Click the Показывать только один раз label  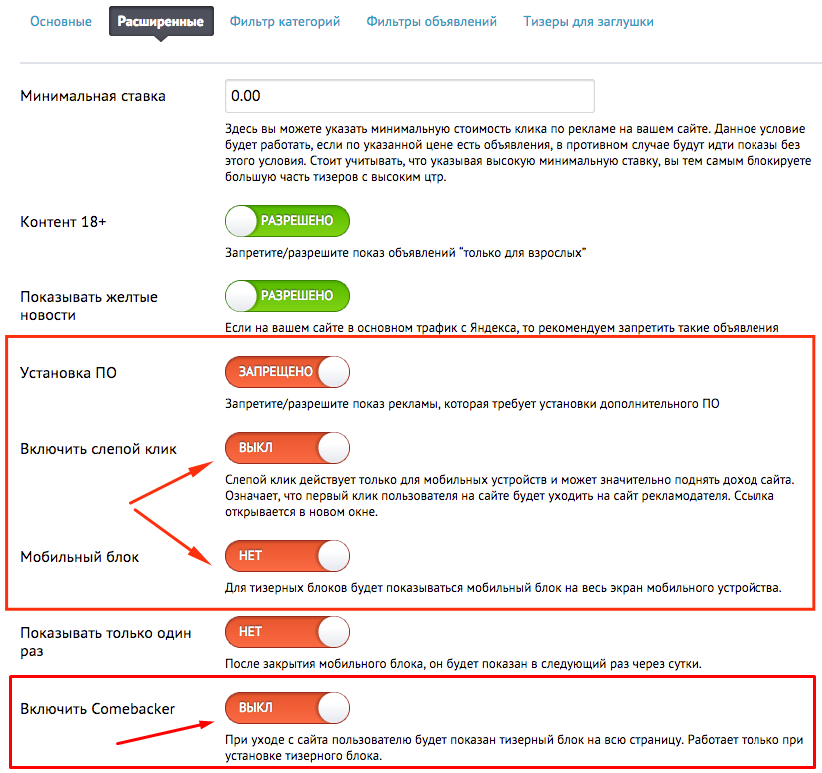pyautogui.click(x=105, y=642)
